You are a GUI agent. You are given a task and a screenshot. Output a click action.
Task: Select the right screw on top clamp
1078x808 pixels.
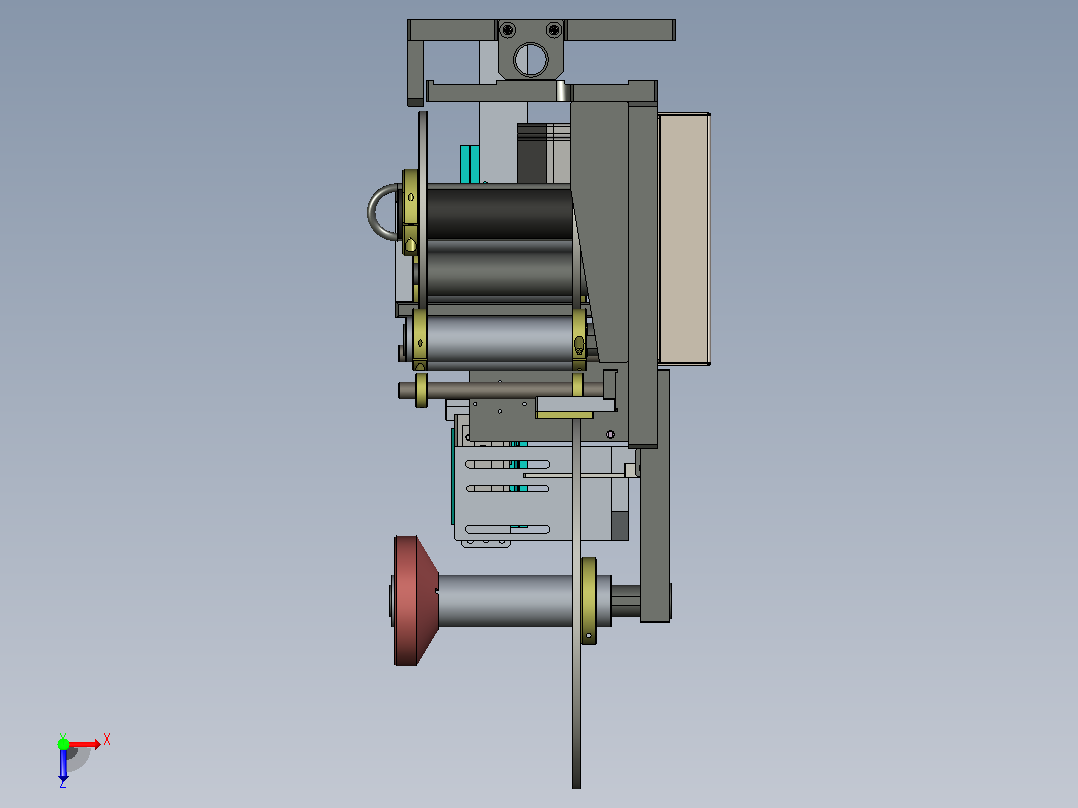tap(553, 30)
